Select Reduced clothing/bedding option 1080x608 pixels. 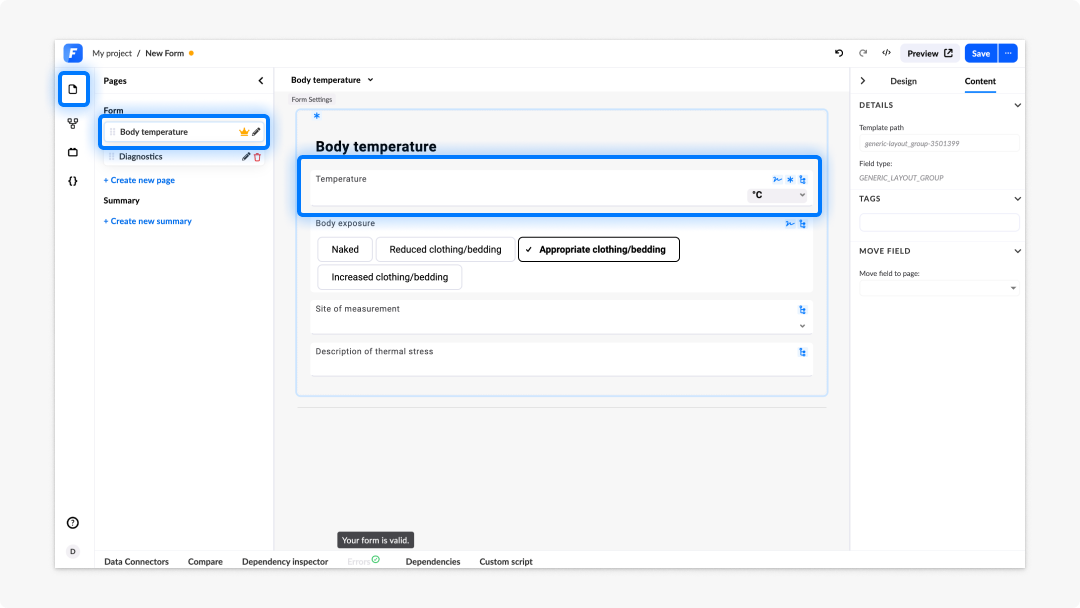[x=446, y=249]
